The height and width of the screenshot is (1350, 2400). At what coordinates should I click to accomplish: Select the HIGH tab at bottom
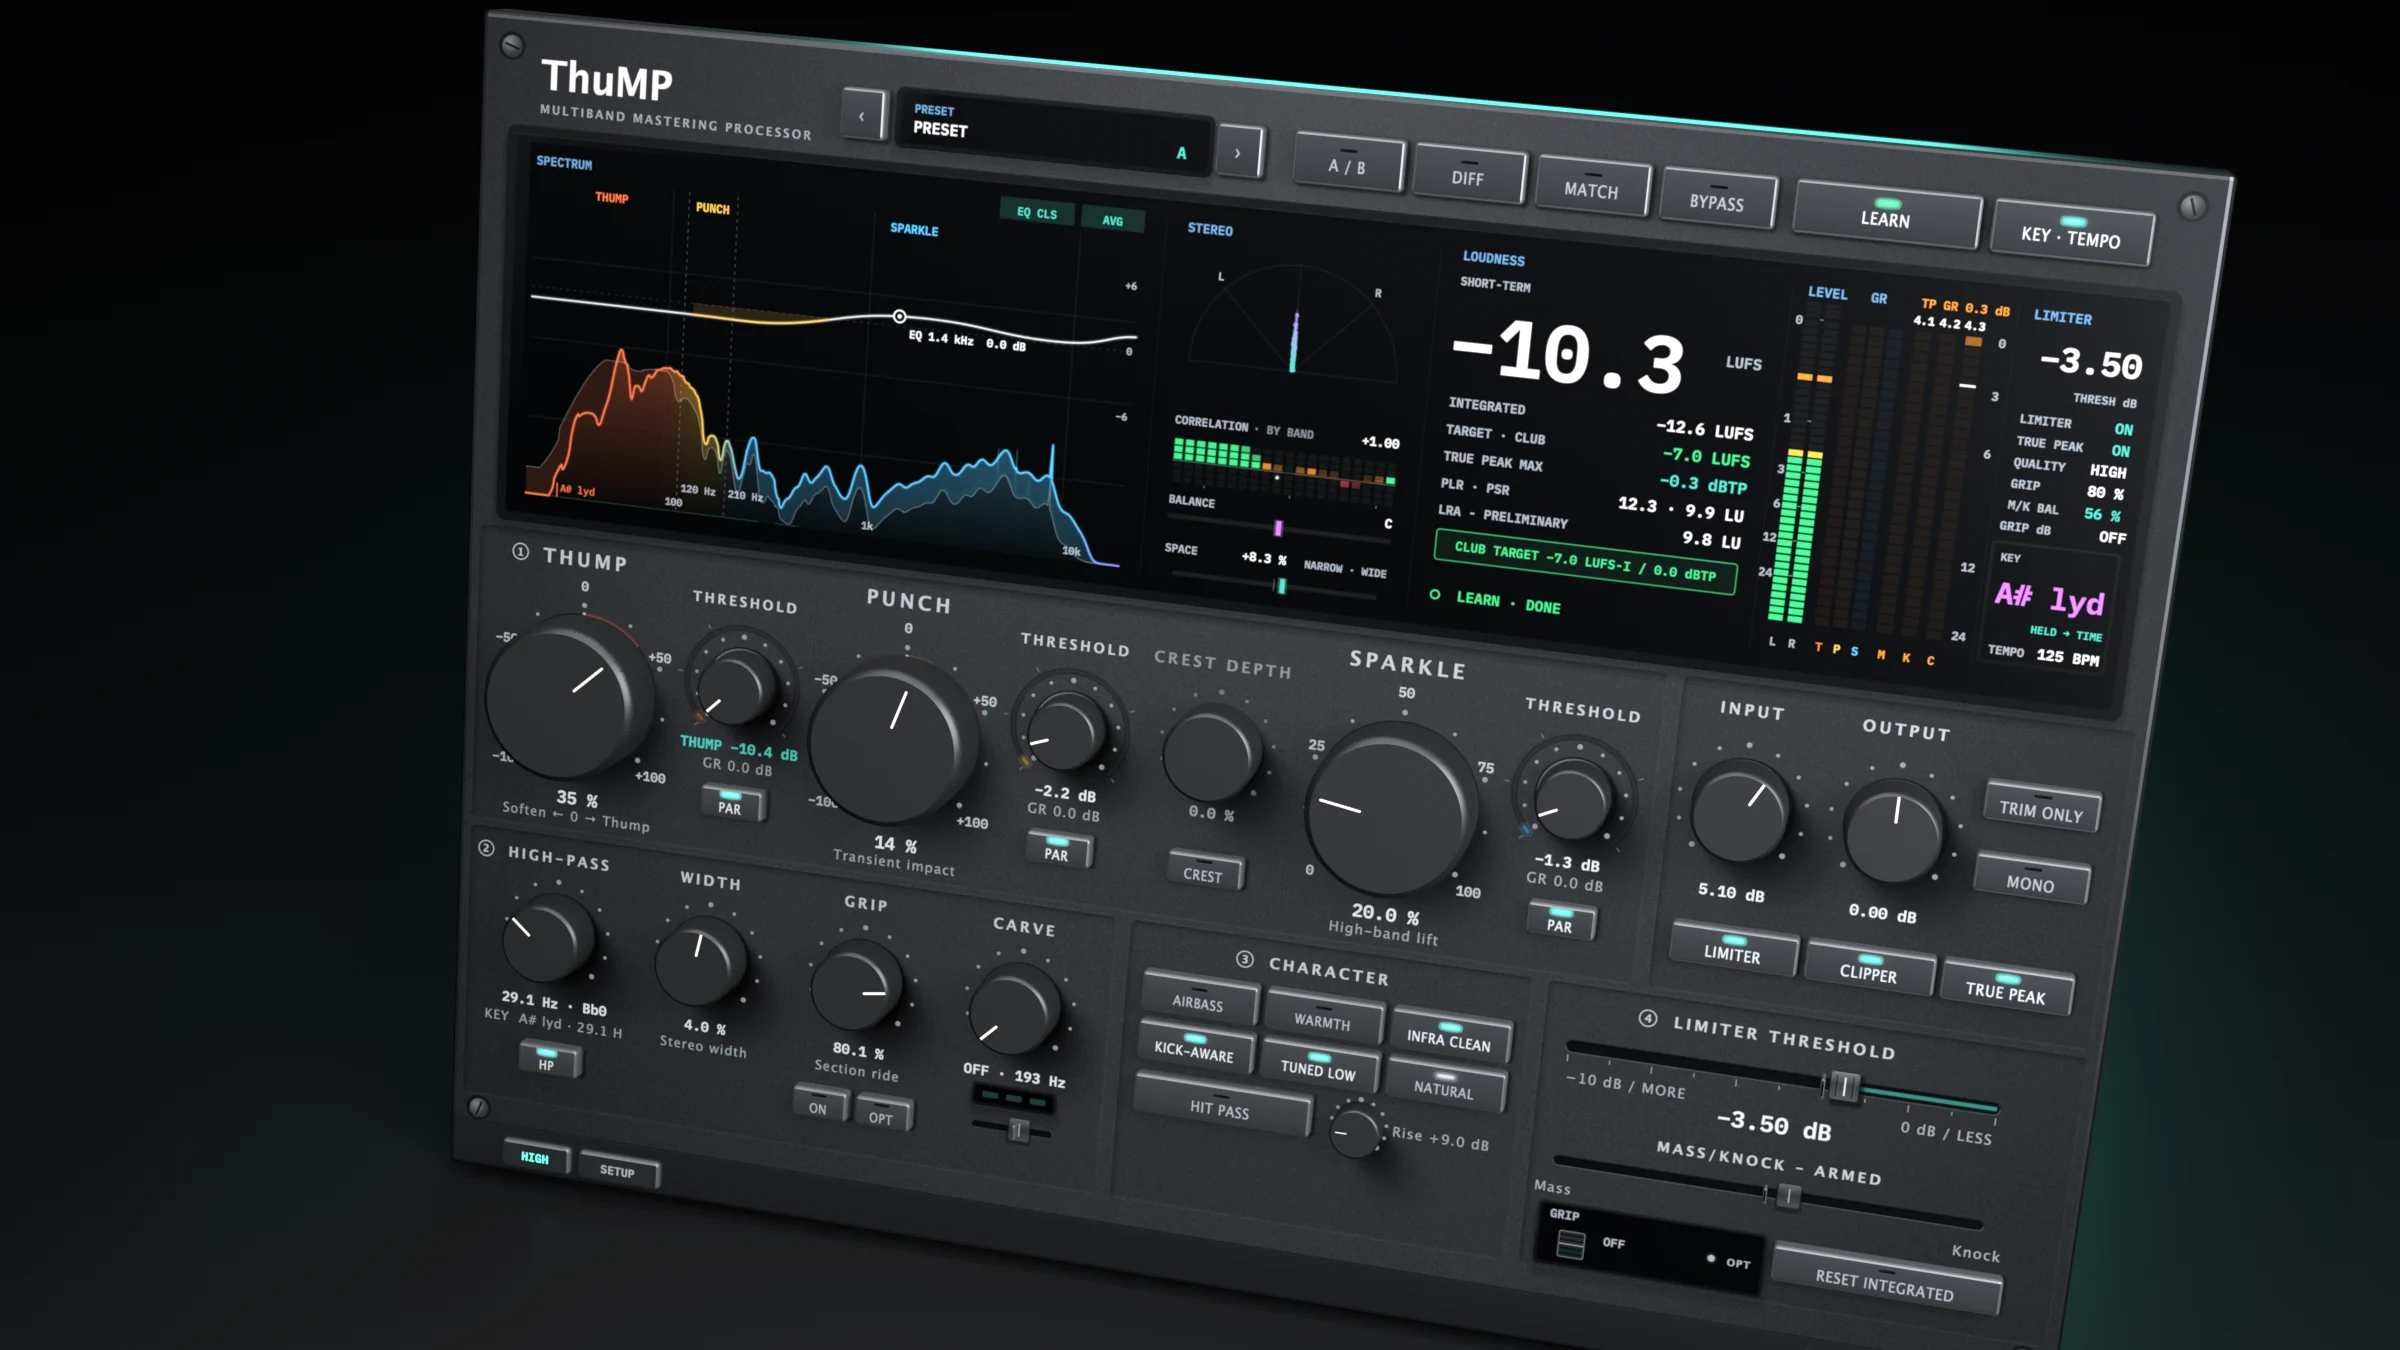coord(535,1157)
